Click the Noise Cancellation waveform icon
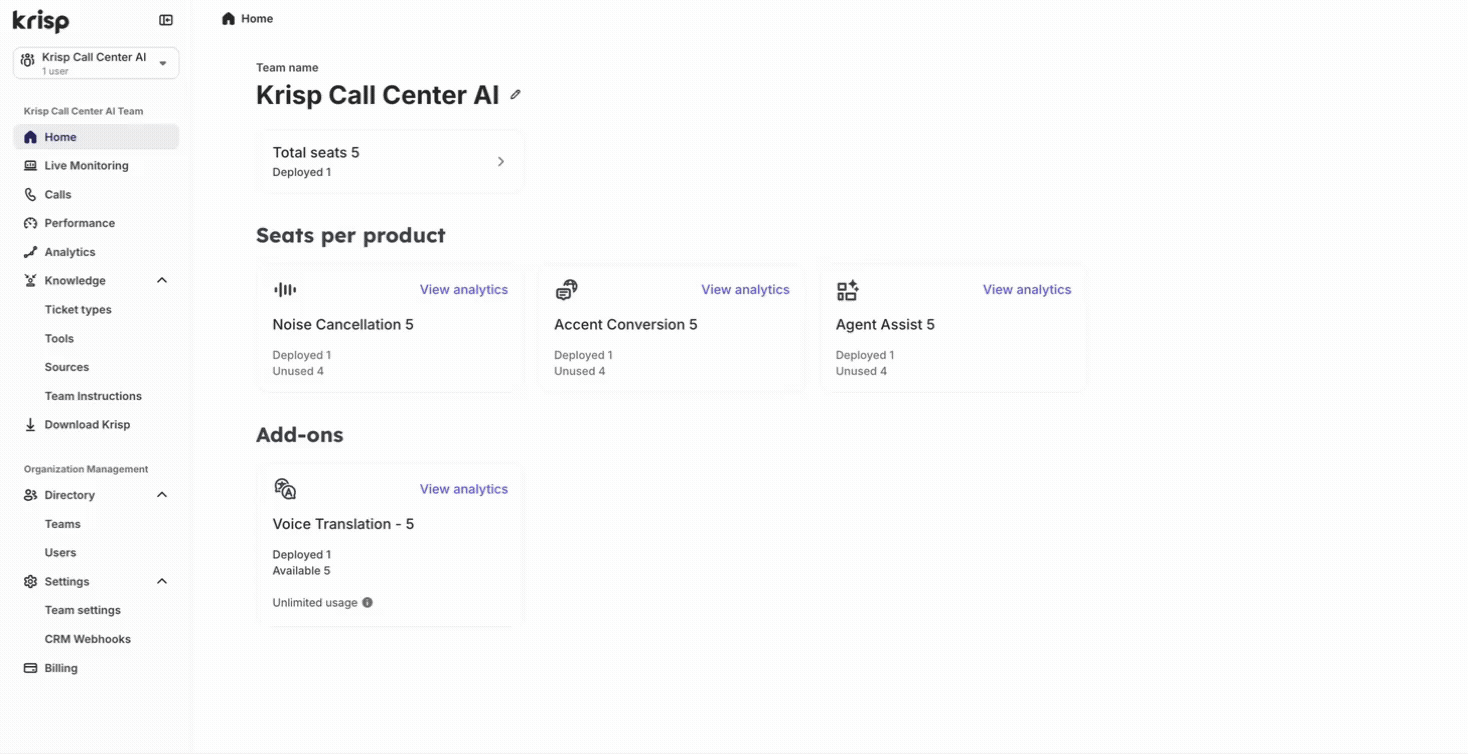 285,290
